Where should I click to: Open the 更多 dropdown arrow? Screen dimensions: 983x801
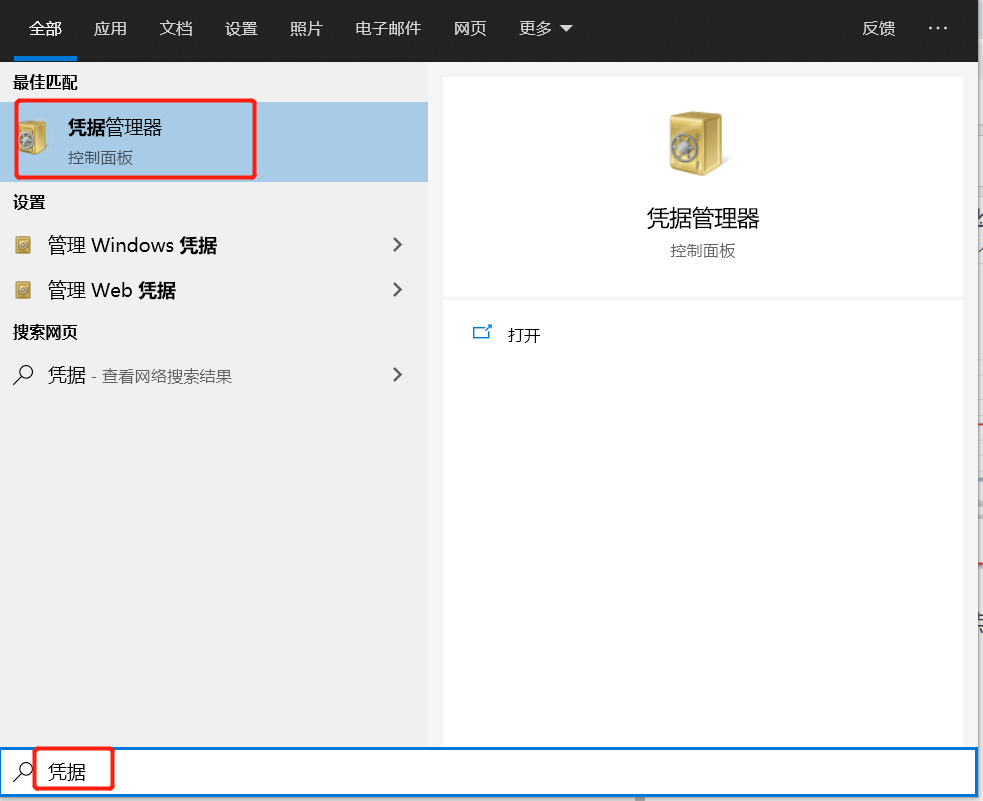(x=566, y=28)
